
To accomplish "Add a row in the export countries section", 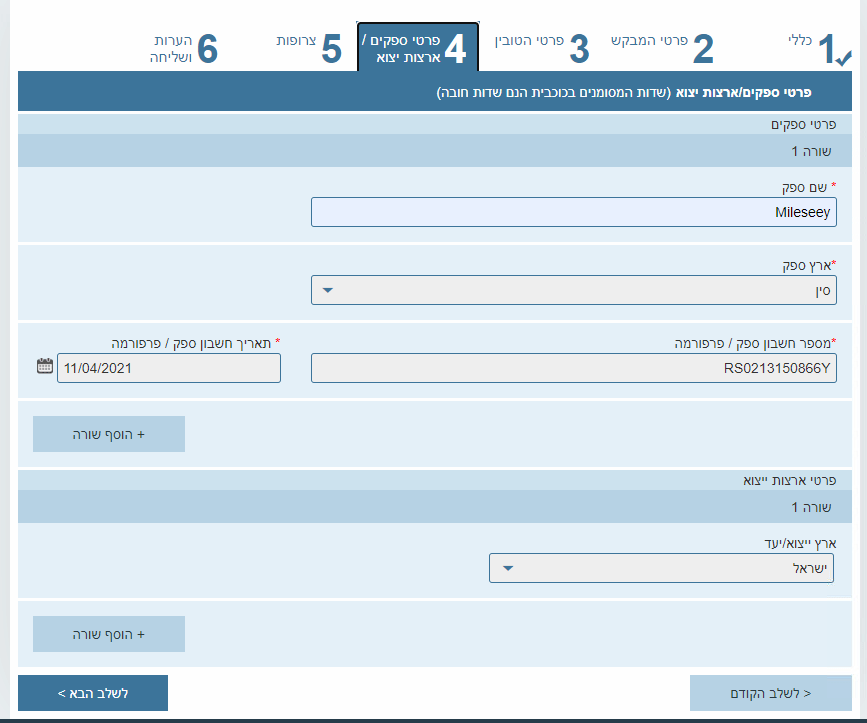I will point(109,634).
